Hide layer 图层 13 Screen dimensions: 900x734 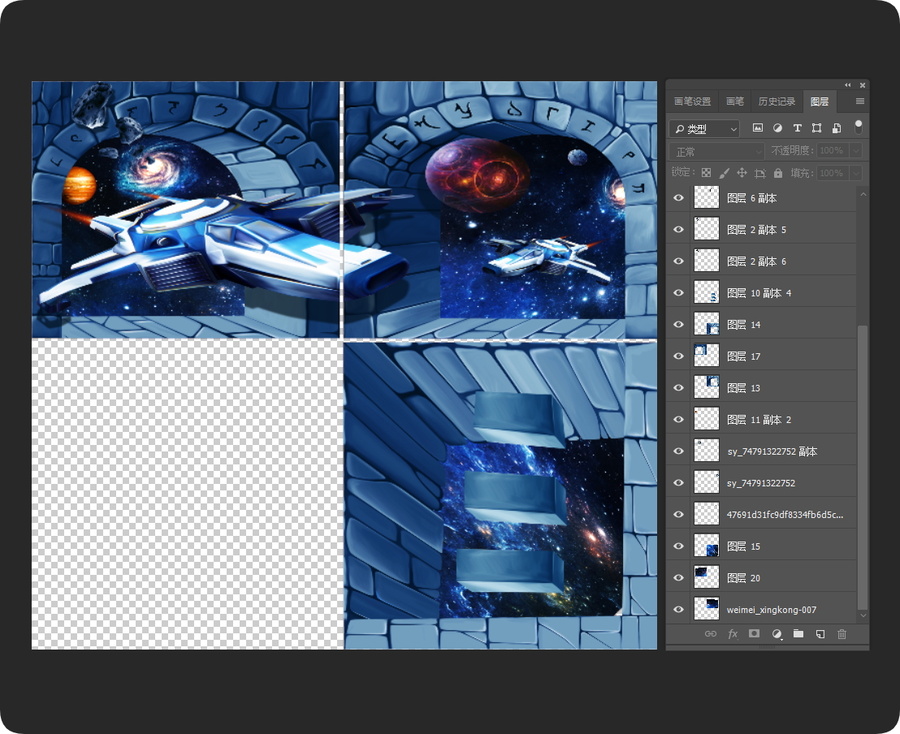[678, 387]
